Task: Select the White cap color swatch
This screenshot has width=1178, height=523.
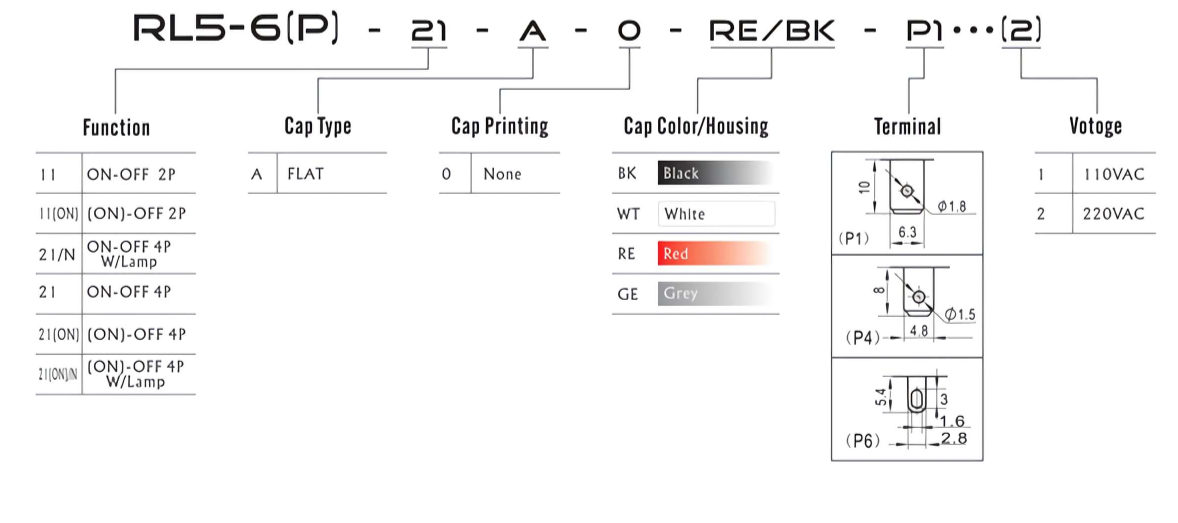Action: click(716, 214)
